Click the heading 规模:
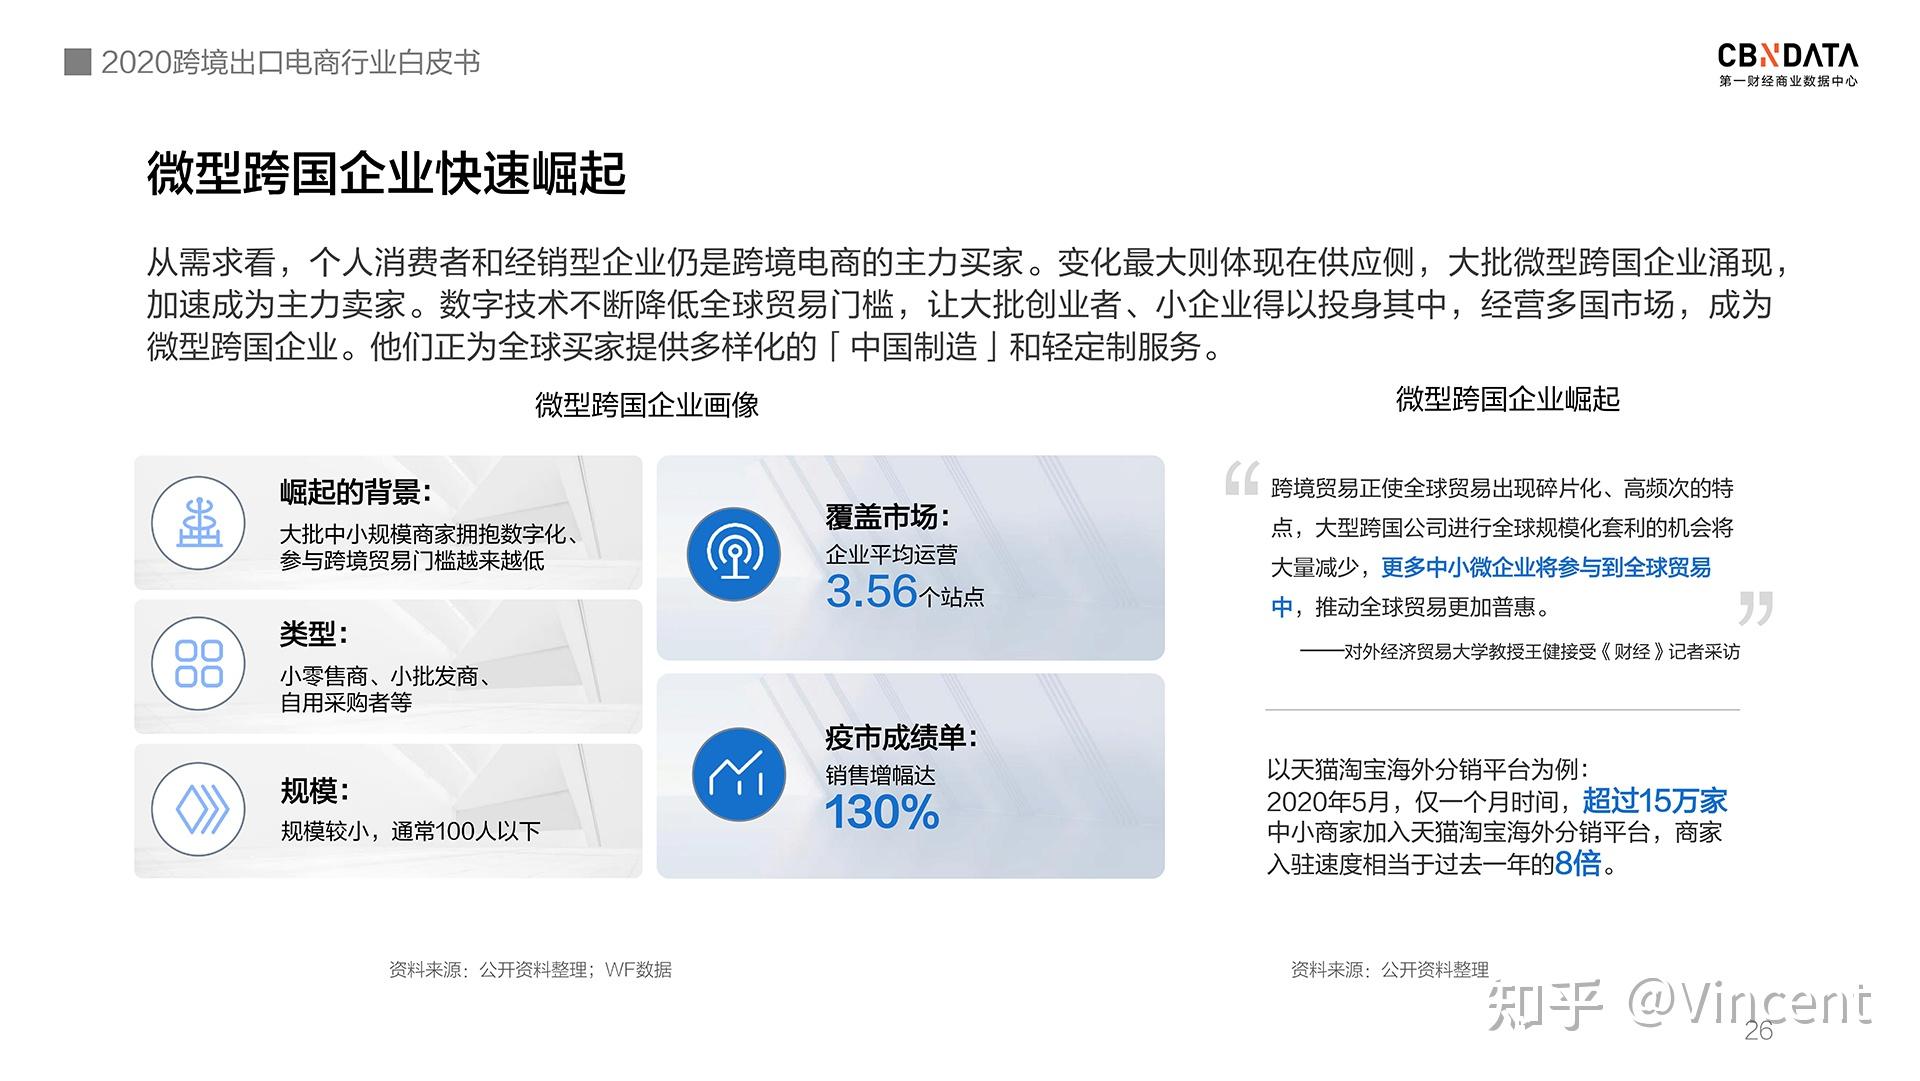This screenshot has height=1081, width=1920. 315,791
